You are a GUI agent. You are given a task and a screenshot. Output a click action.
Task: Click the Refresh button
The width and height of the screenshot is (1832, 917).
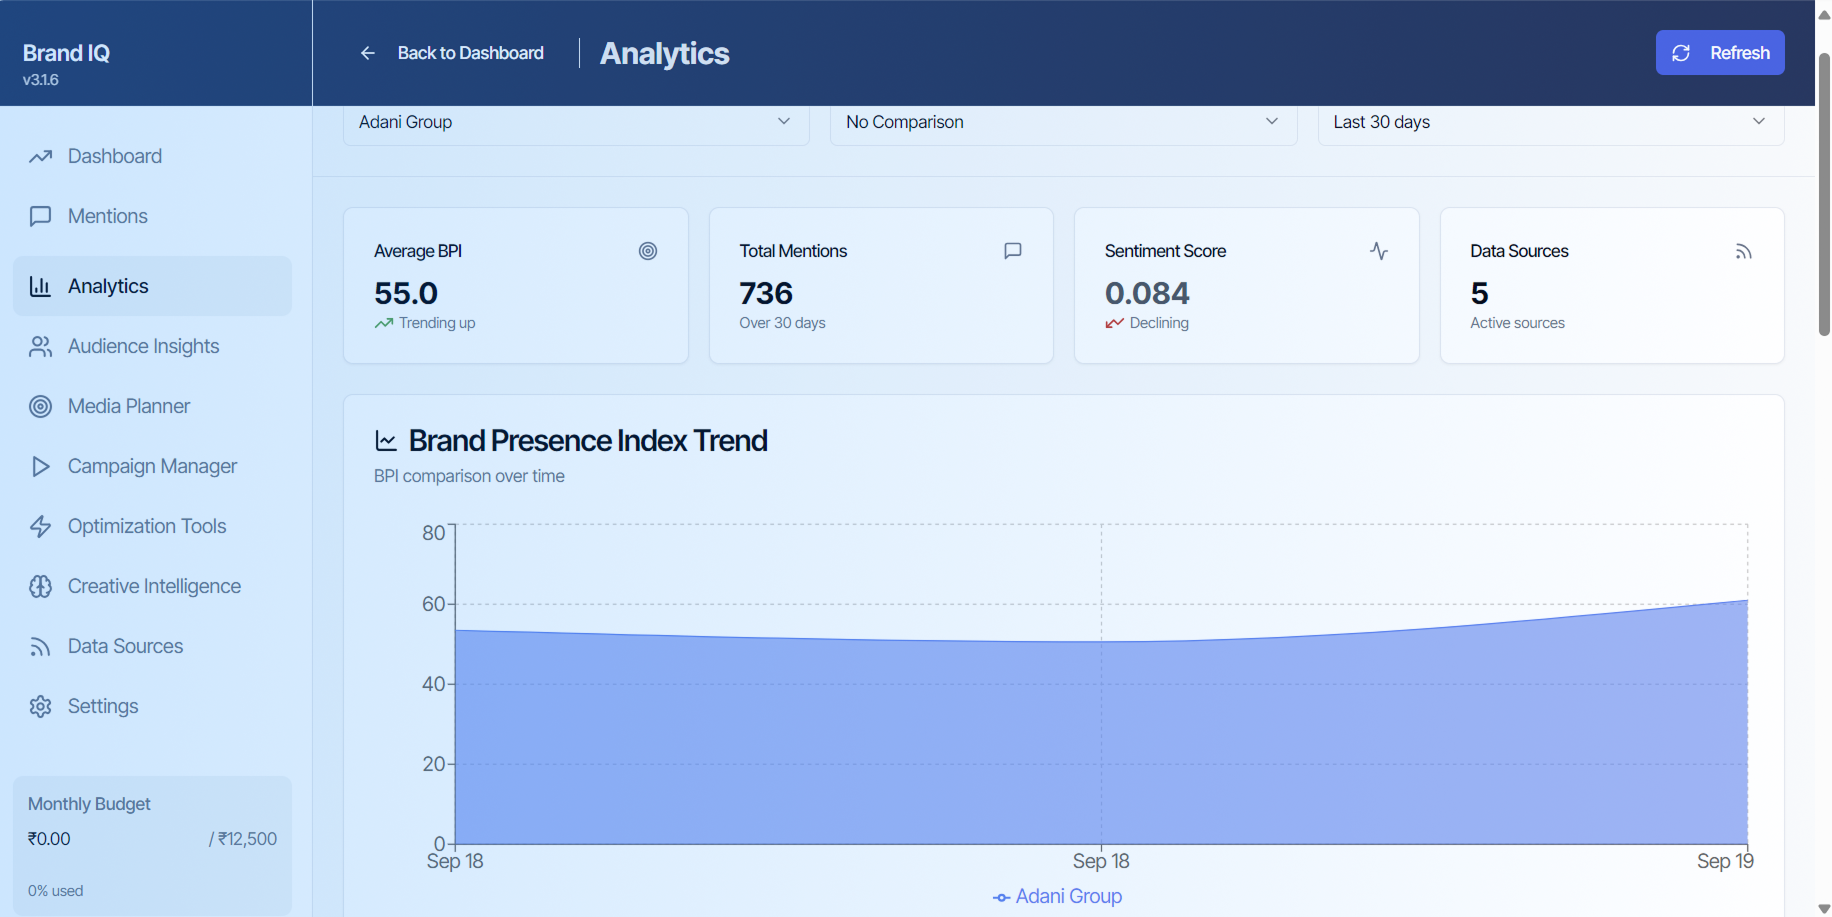tap(1719, 52)
